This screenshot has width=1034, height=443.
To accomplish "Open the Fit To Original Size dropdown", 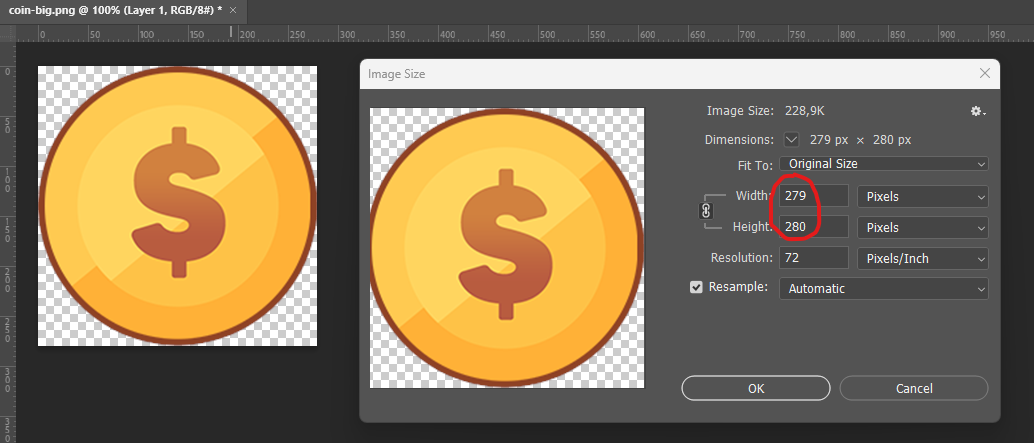I will (x=884, y=164).
